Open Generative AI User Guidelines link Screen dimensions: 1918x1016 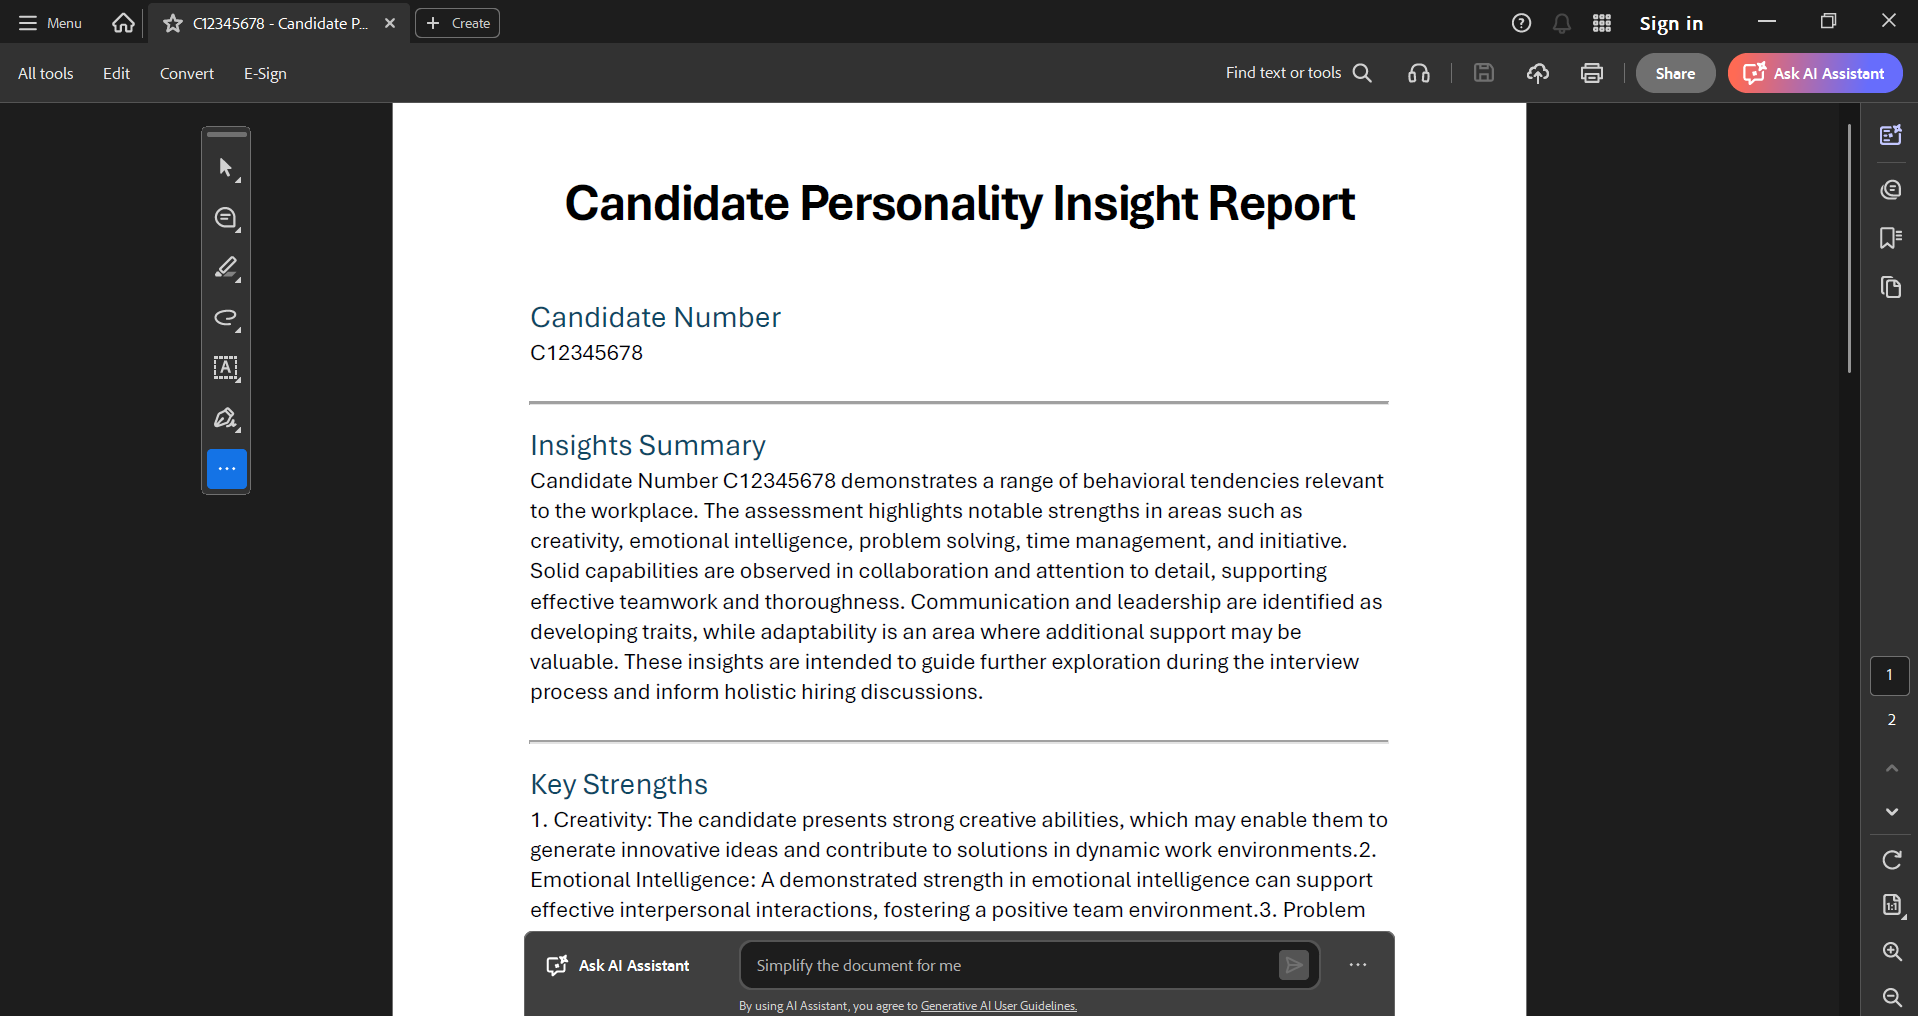click(x=998, y=1006)
